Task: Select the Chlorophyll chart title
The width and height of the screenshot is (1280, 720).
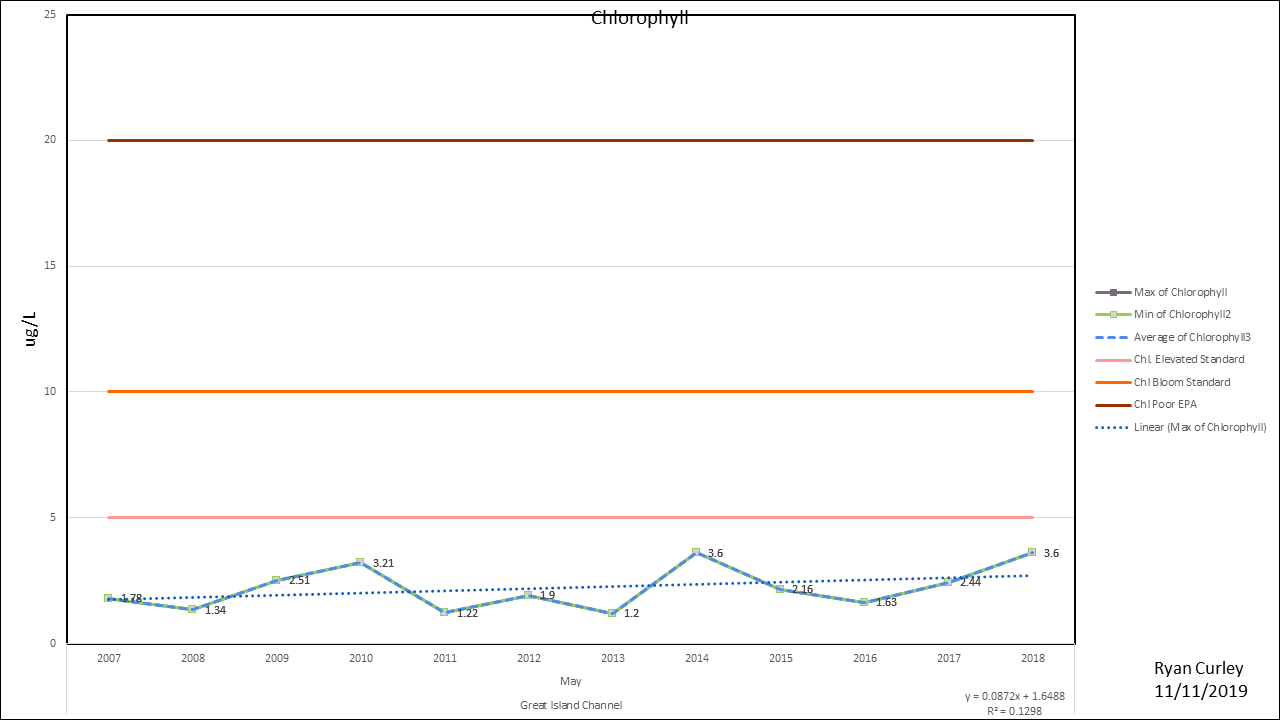Action: point(640,18)
